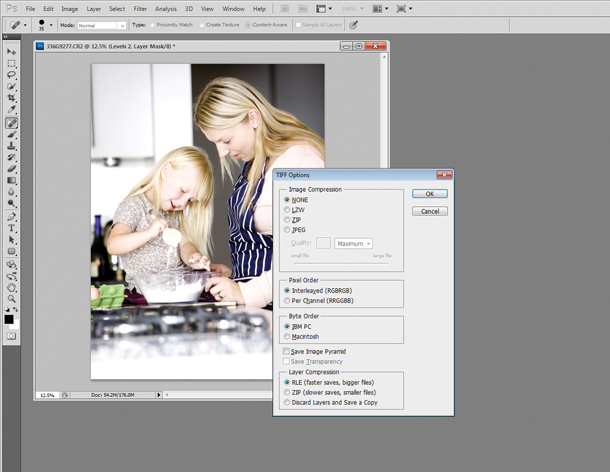Select the Brush tool
610x472 pixels.
pos(11,135)
